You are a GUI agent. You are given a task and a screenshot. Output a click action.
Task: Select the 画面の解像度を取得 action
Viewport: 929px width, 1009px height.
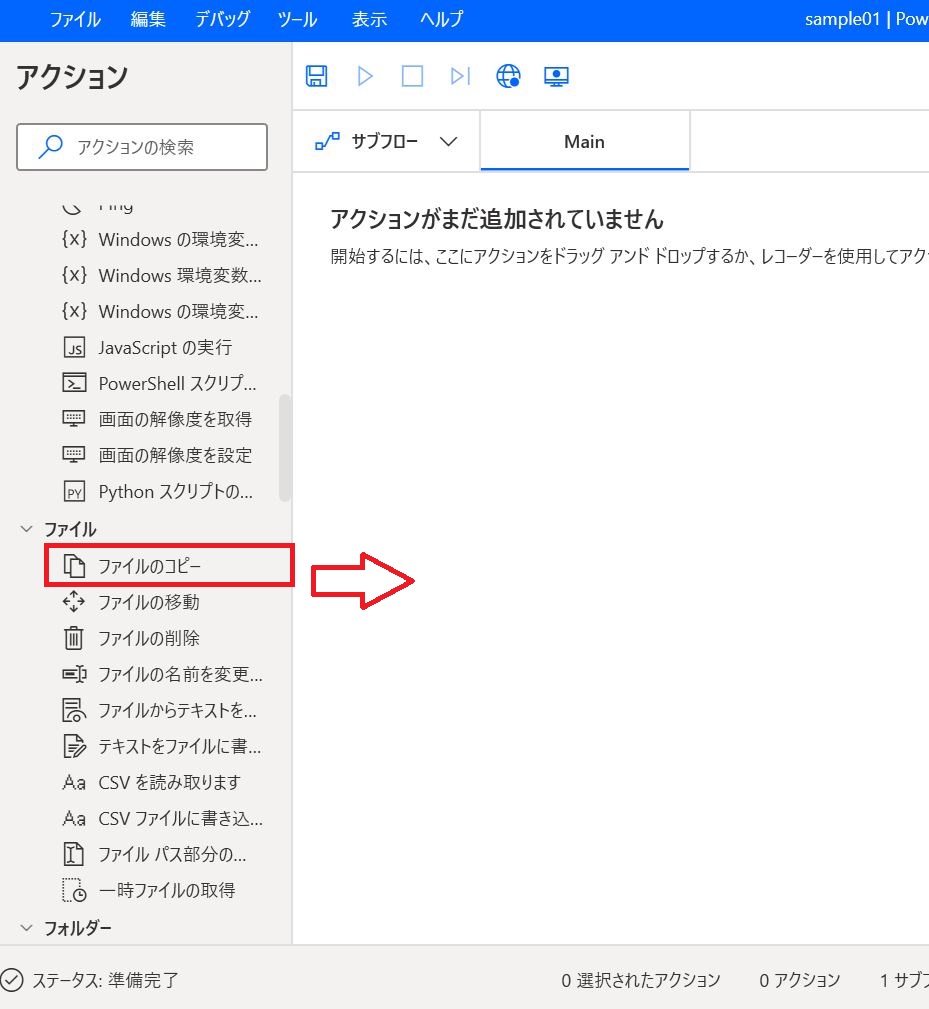point(174,419)
